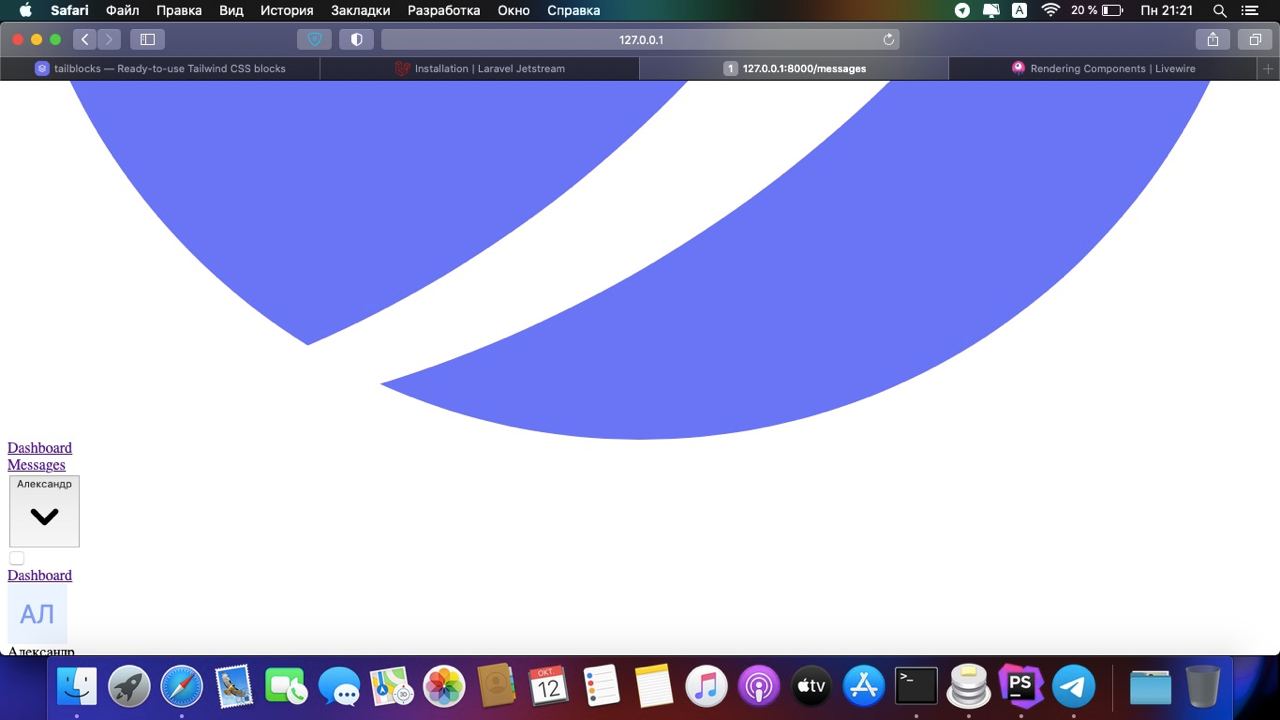The height and width of the screenshot is (720, 1280).
Task: Expand the Александр user dropdown button
Action: (44, 511)
